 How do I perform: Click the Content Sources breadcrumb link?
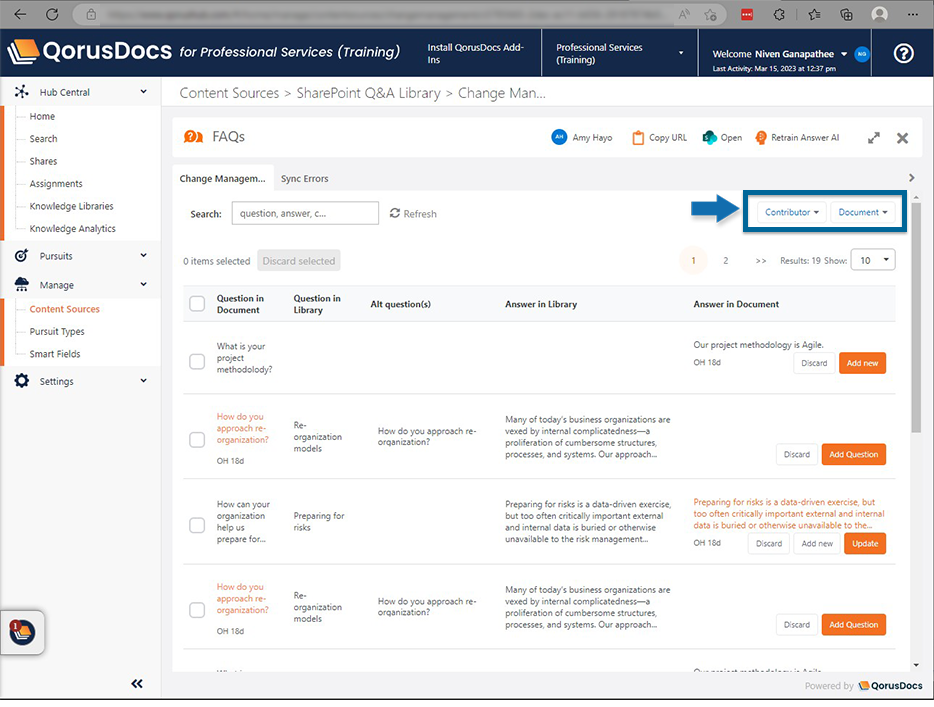[229, 93]
